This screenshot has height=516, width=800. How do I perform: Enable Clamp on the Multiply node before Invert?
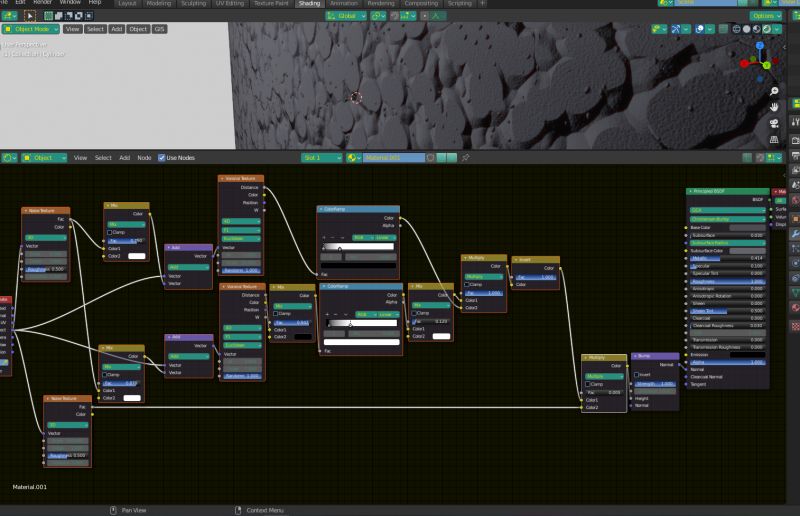[467, 284]
